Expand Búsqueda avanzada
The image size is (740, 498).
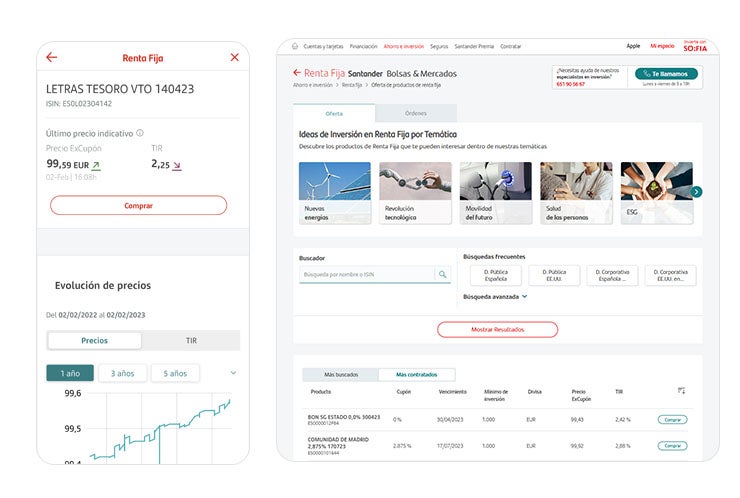click(495, 296)
